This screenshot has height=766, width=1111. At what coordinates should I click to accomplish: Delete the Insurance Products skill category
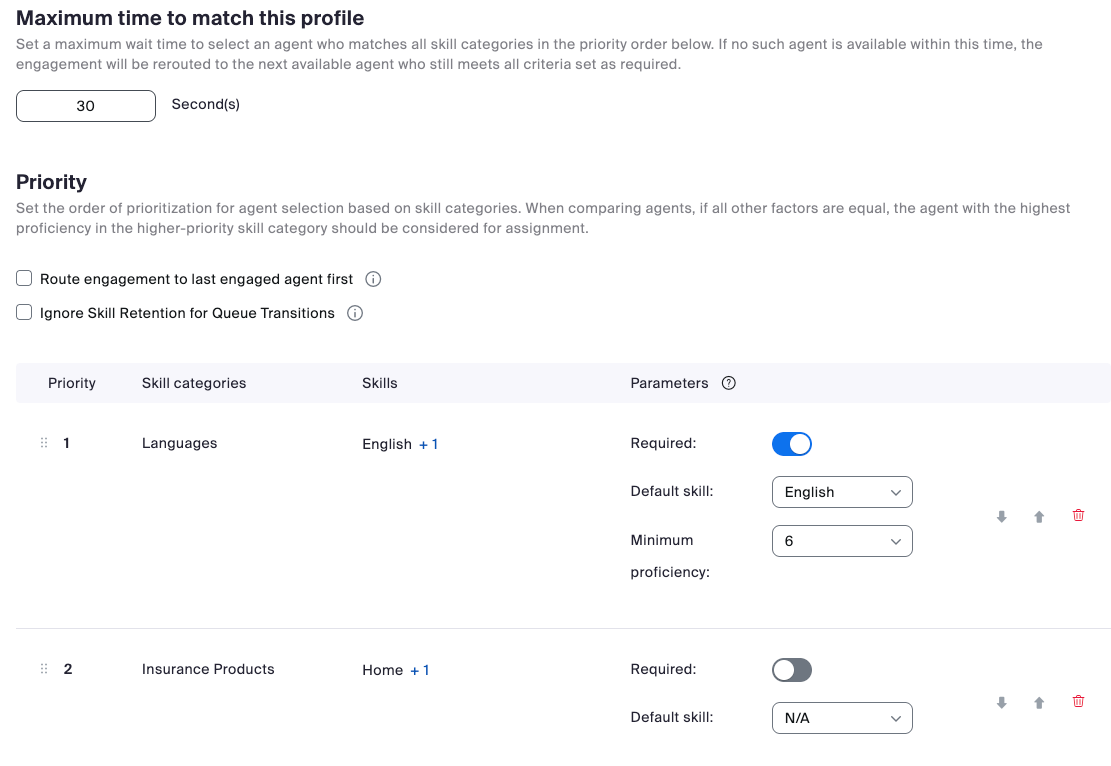click(1078, 702)
